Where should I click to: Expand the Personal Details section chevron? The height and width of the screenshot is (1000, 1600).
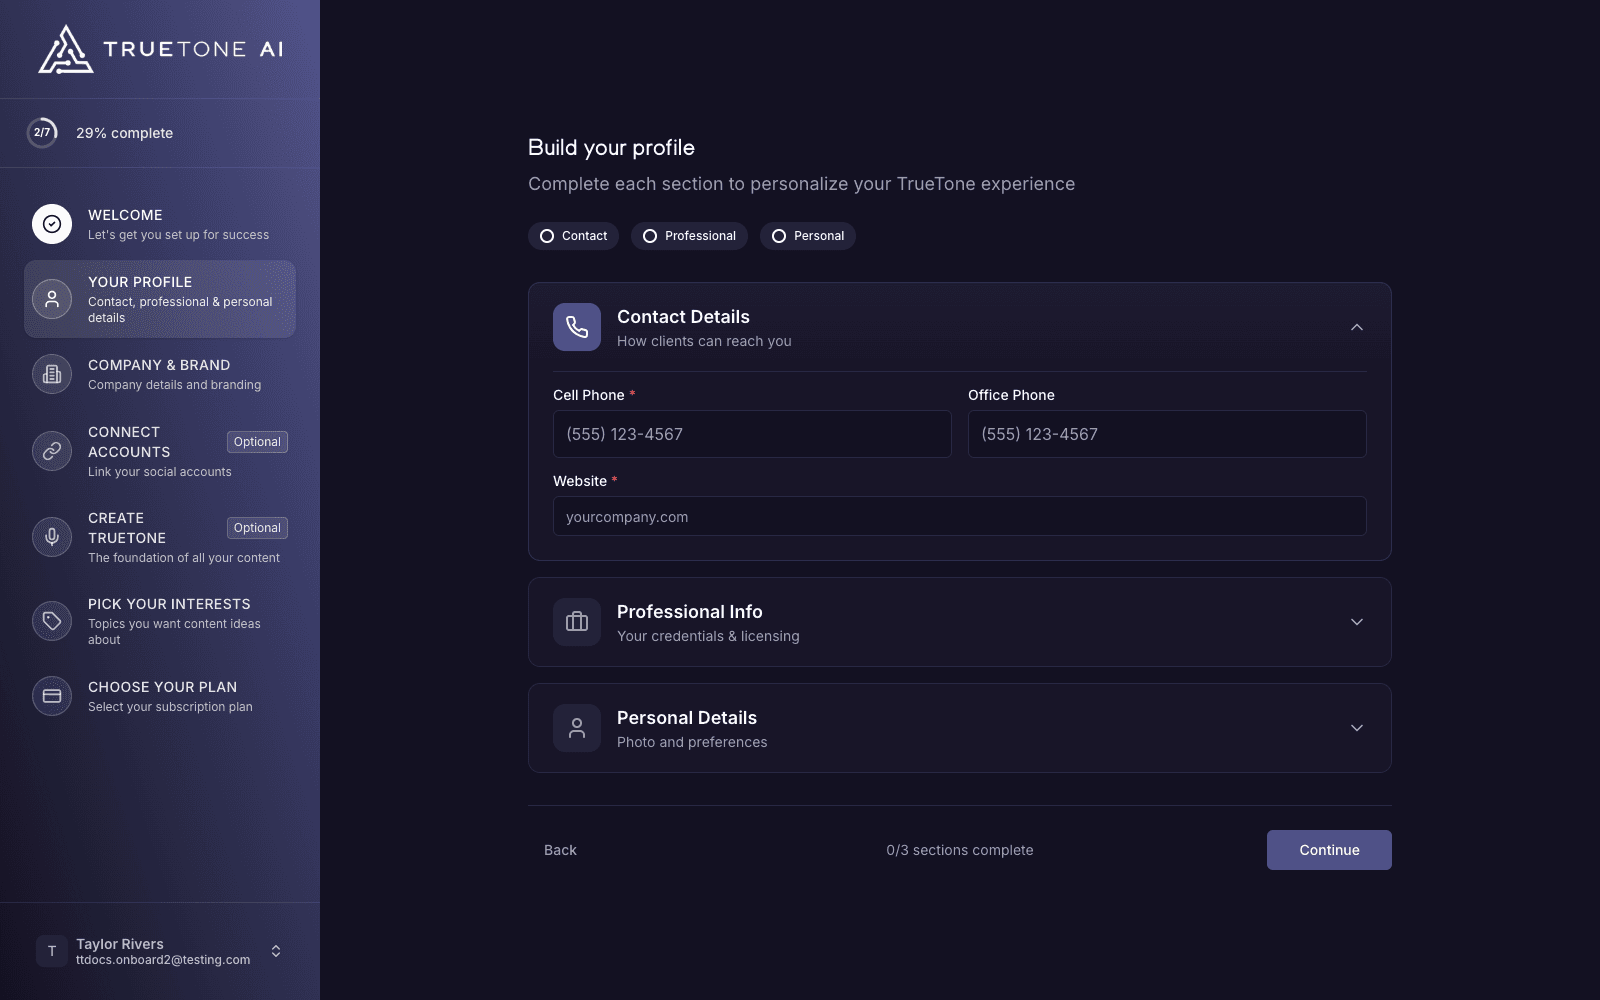coord(1357,728)
